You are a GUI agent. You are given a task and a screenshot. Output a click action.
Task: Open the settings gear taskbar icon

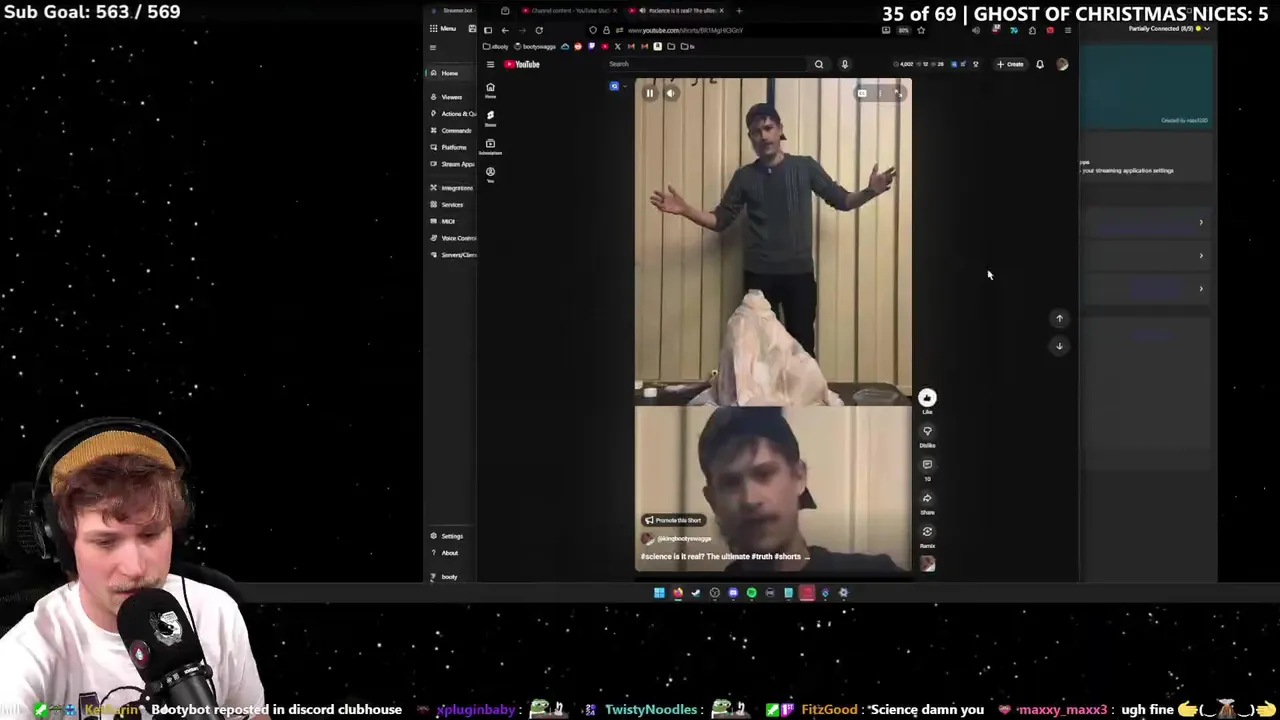[844, 593]
